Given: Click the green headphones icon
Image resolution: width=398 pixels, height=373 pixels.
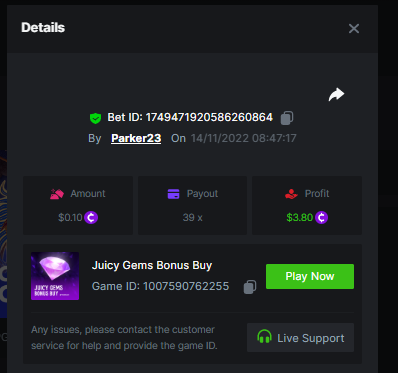Looking at the screenshot, I should coord(264,337).
